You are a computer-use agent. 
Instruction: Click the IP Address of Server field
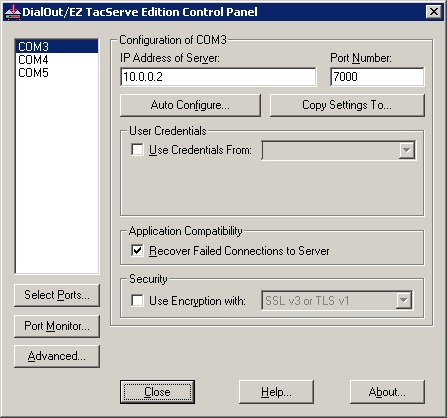click(x=218, y=77)
